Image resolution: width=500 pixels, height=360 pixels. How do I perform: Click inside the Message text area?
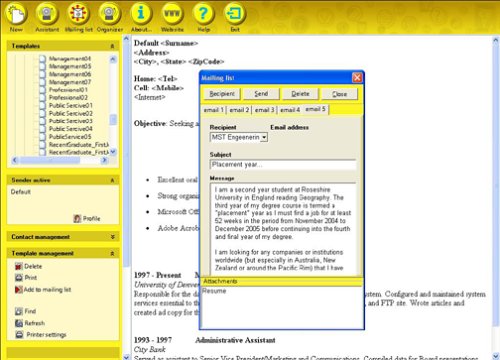[283, 229]
